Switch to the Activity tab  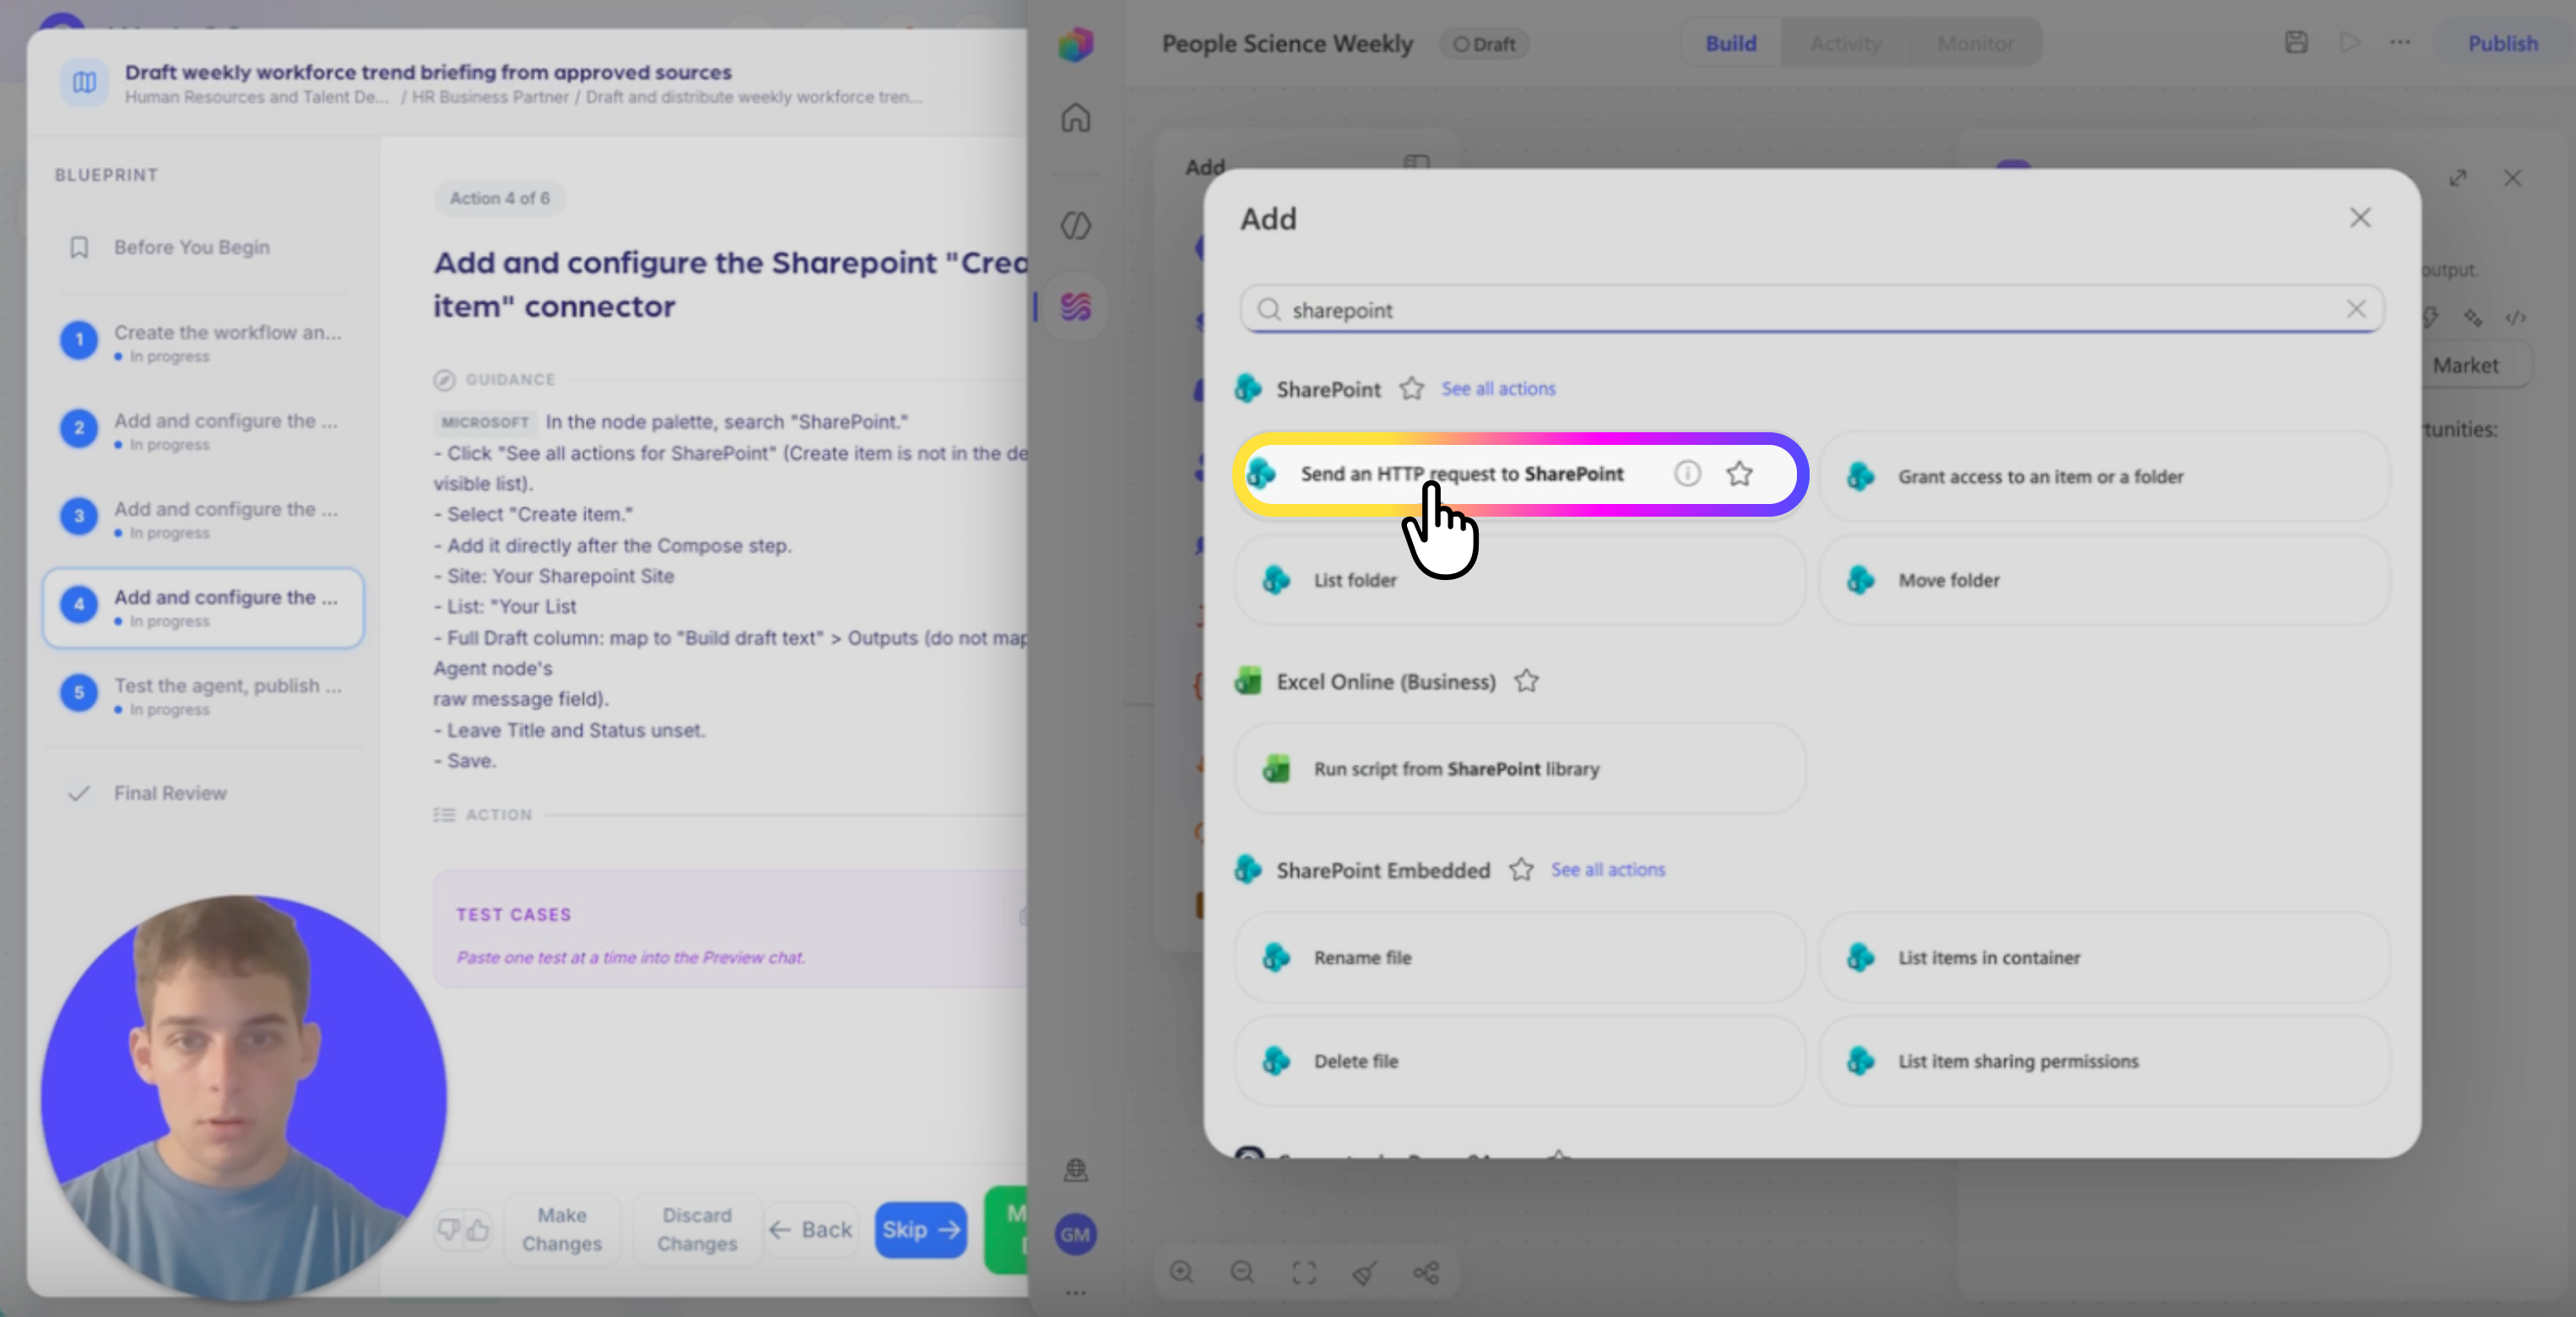point(1845,43)
